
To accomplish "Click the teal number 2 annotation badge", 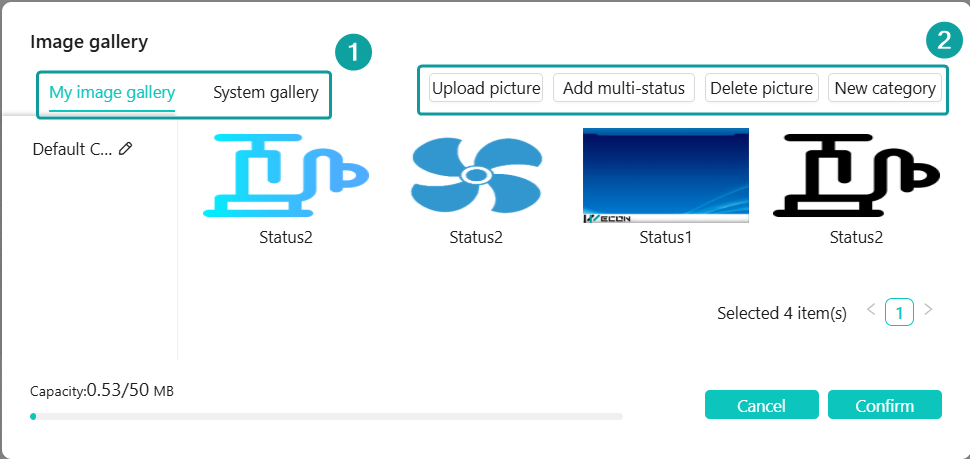I will point(944,41).
